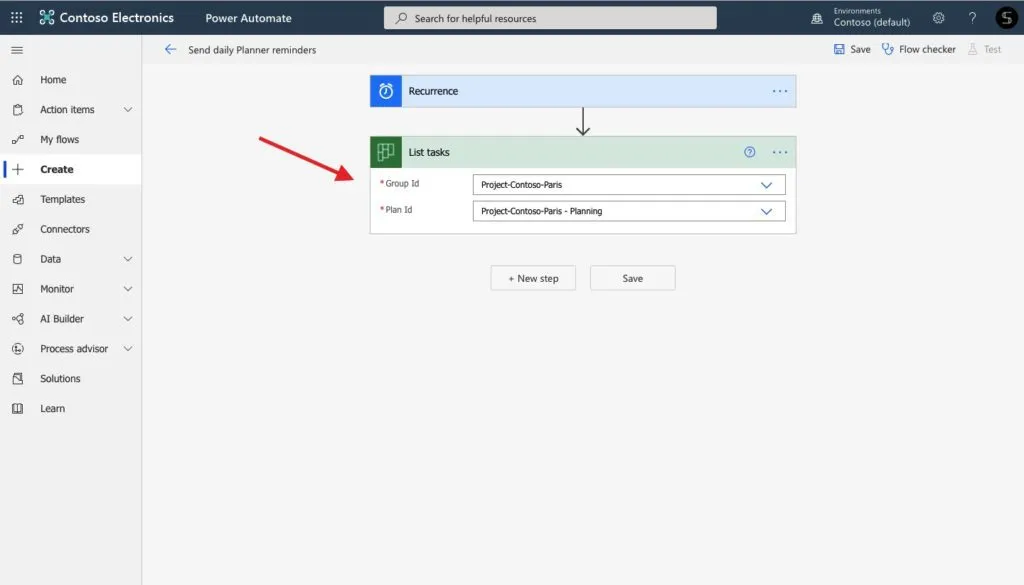Click the New step button

533,278
